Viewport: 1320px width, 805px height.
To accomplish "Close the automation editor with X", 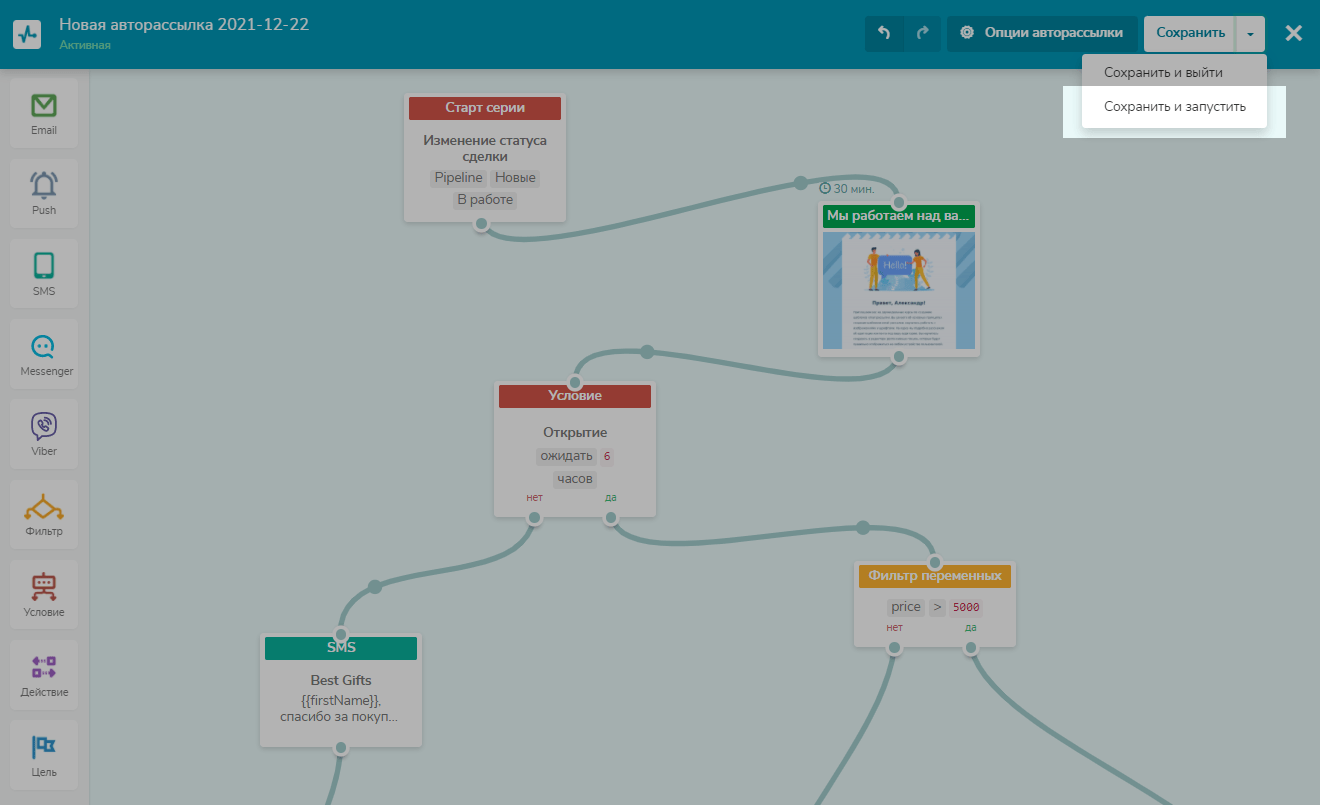I will coord(1294,33).
